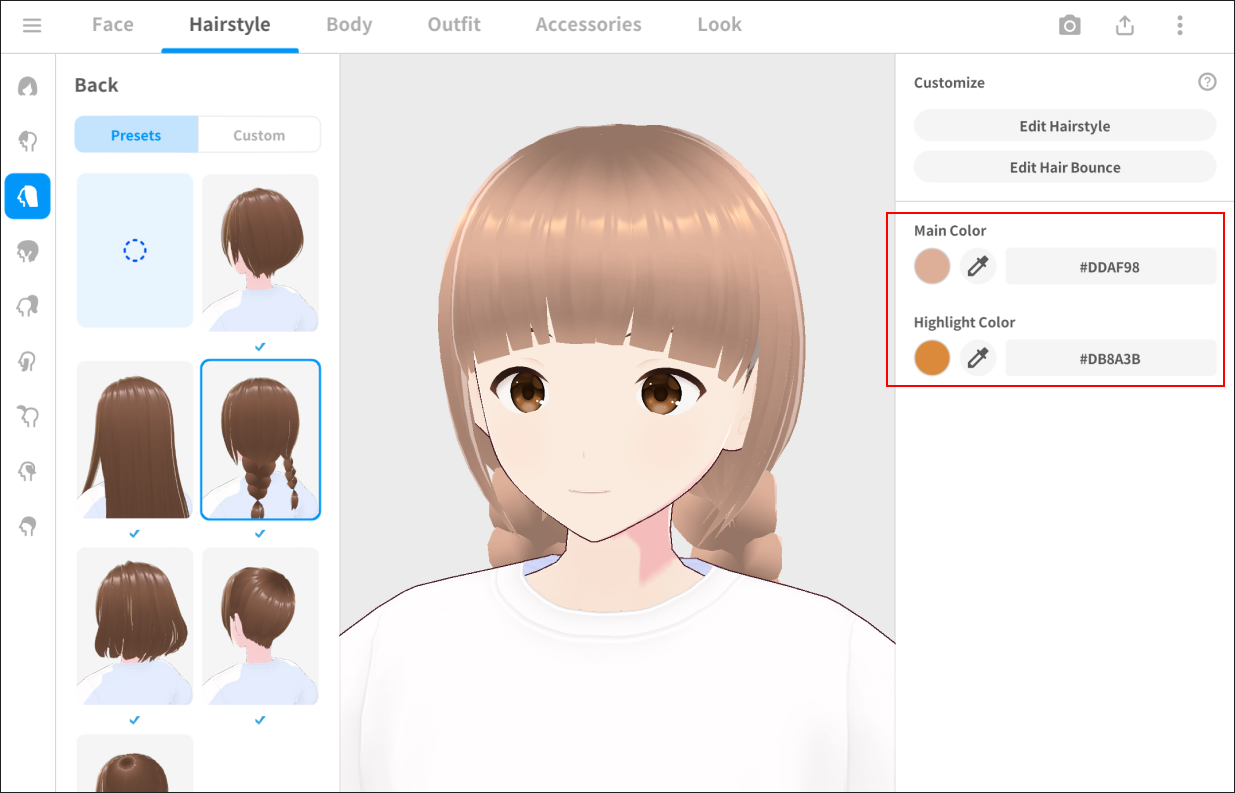Select the highlighted back hair sidebar icon
This screenshot has height=793, width=1235.
28,196
